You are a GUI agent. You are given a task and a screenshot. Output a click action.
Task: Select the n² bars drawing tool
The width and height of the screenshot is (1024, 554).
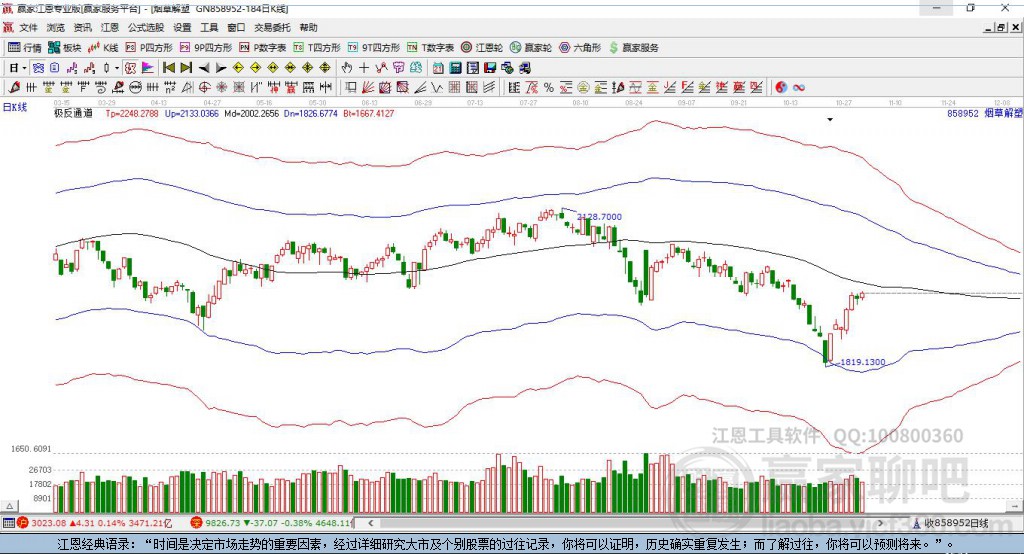pos(170,88)
